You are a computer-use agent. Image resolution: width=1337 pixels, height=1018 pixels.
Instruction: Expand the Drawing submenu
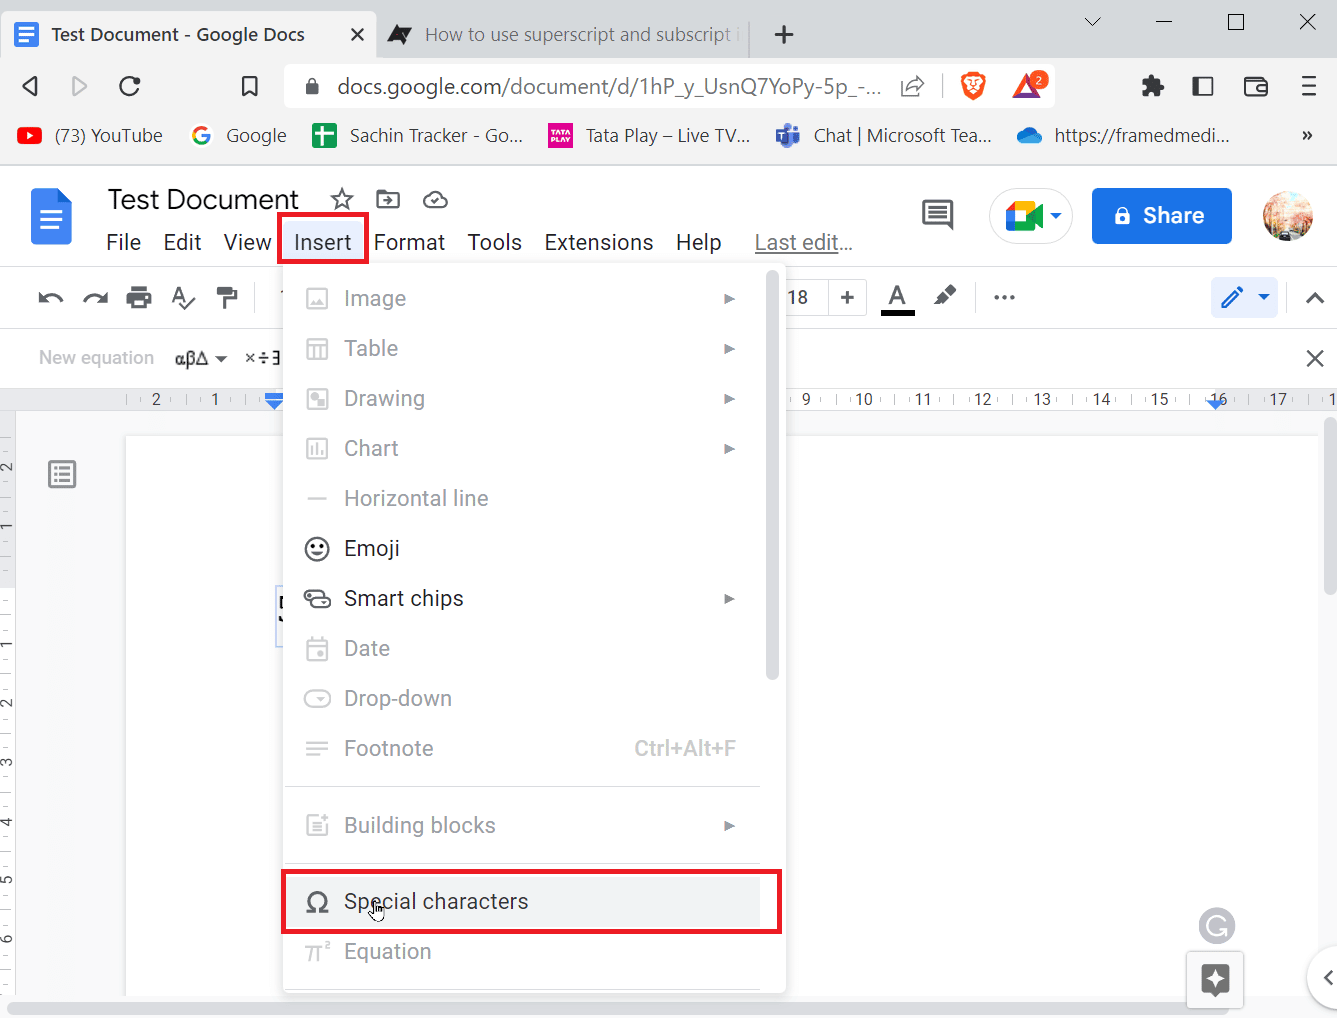pos(521,398)
